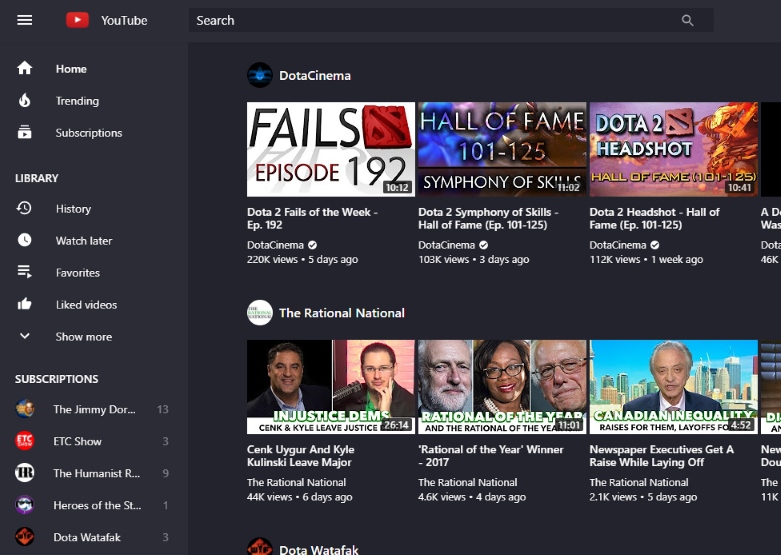Click the '44K views • 6 days ago' text
This screenshot has height=555, width=781.
click(x=300, y=497)
